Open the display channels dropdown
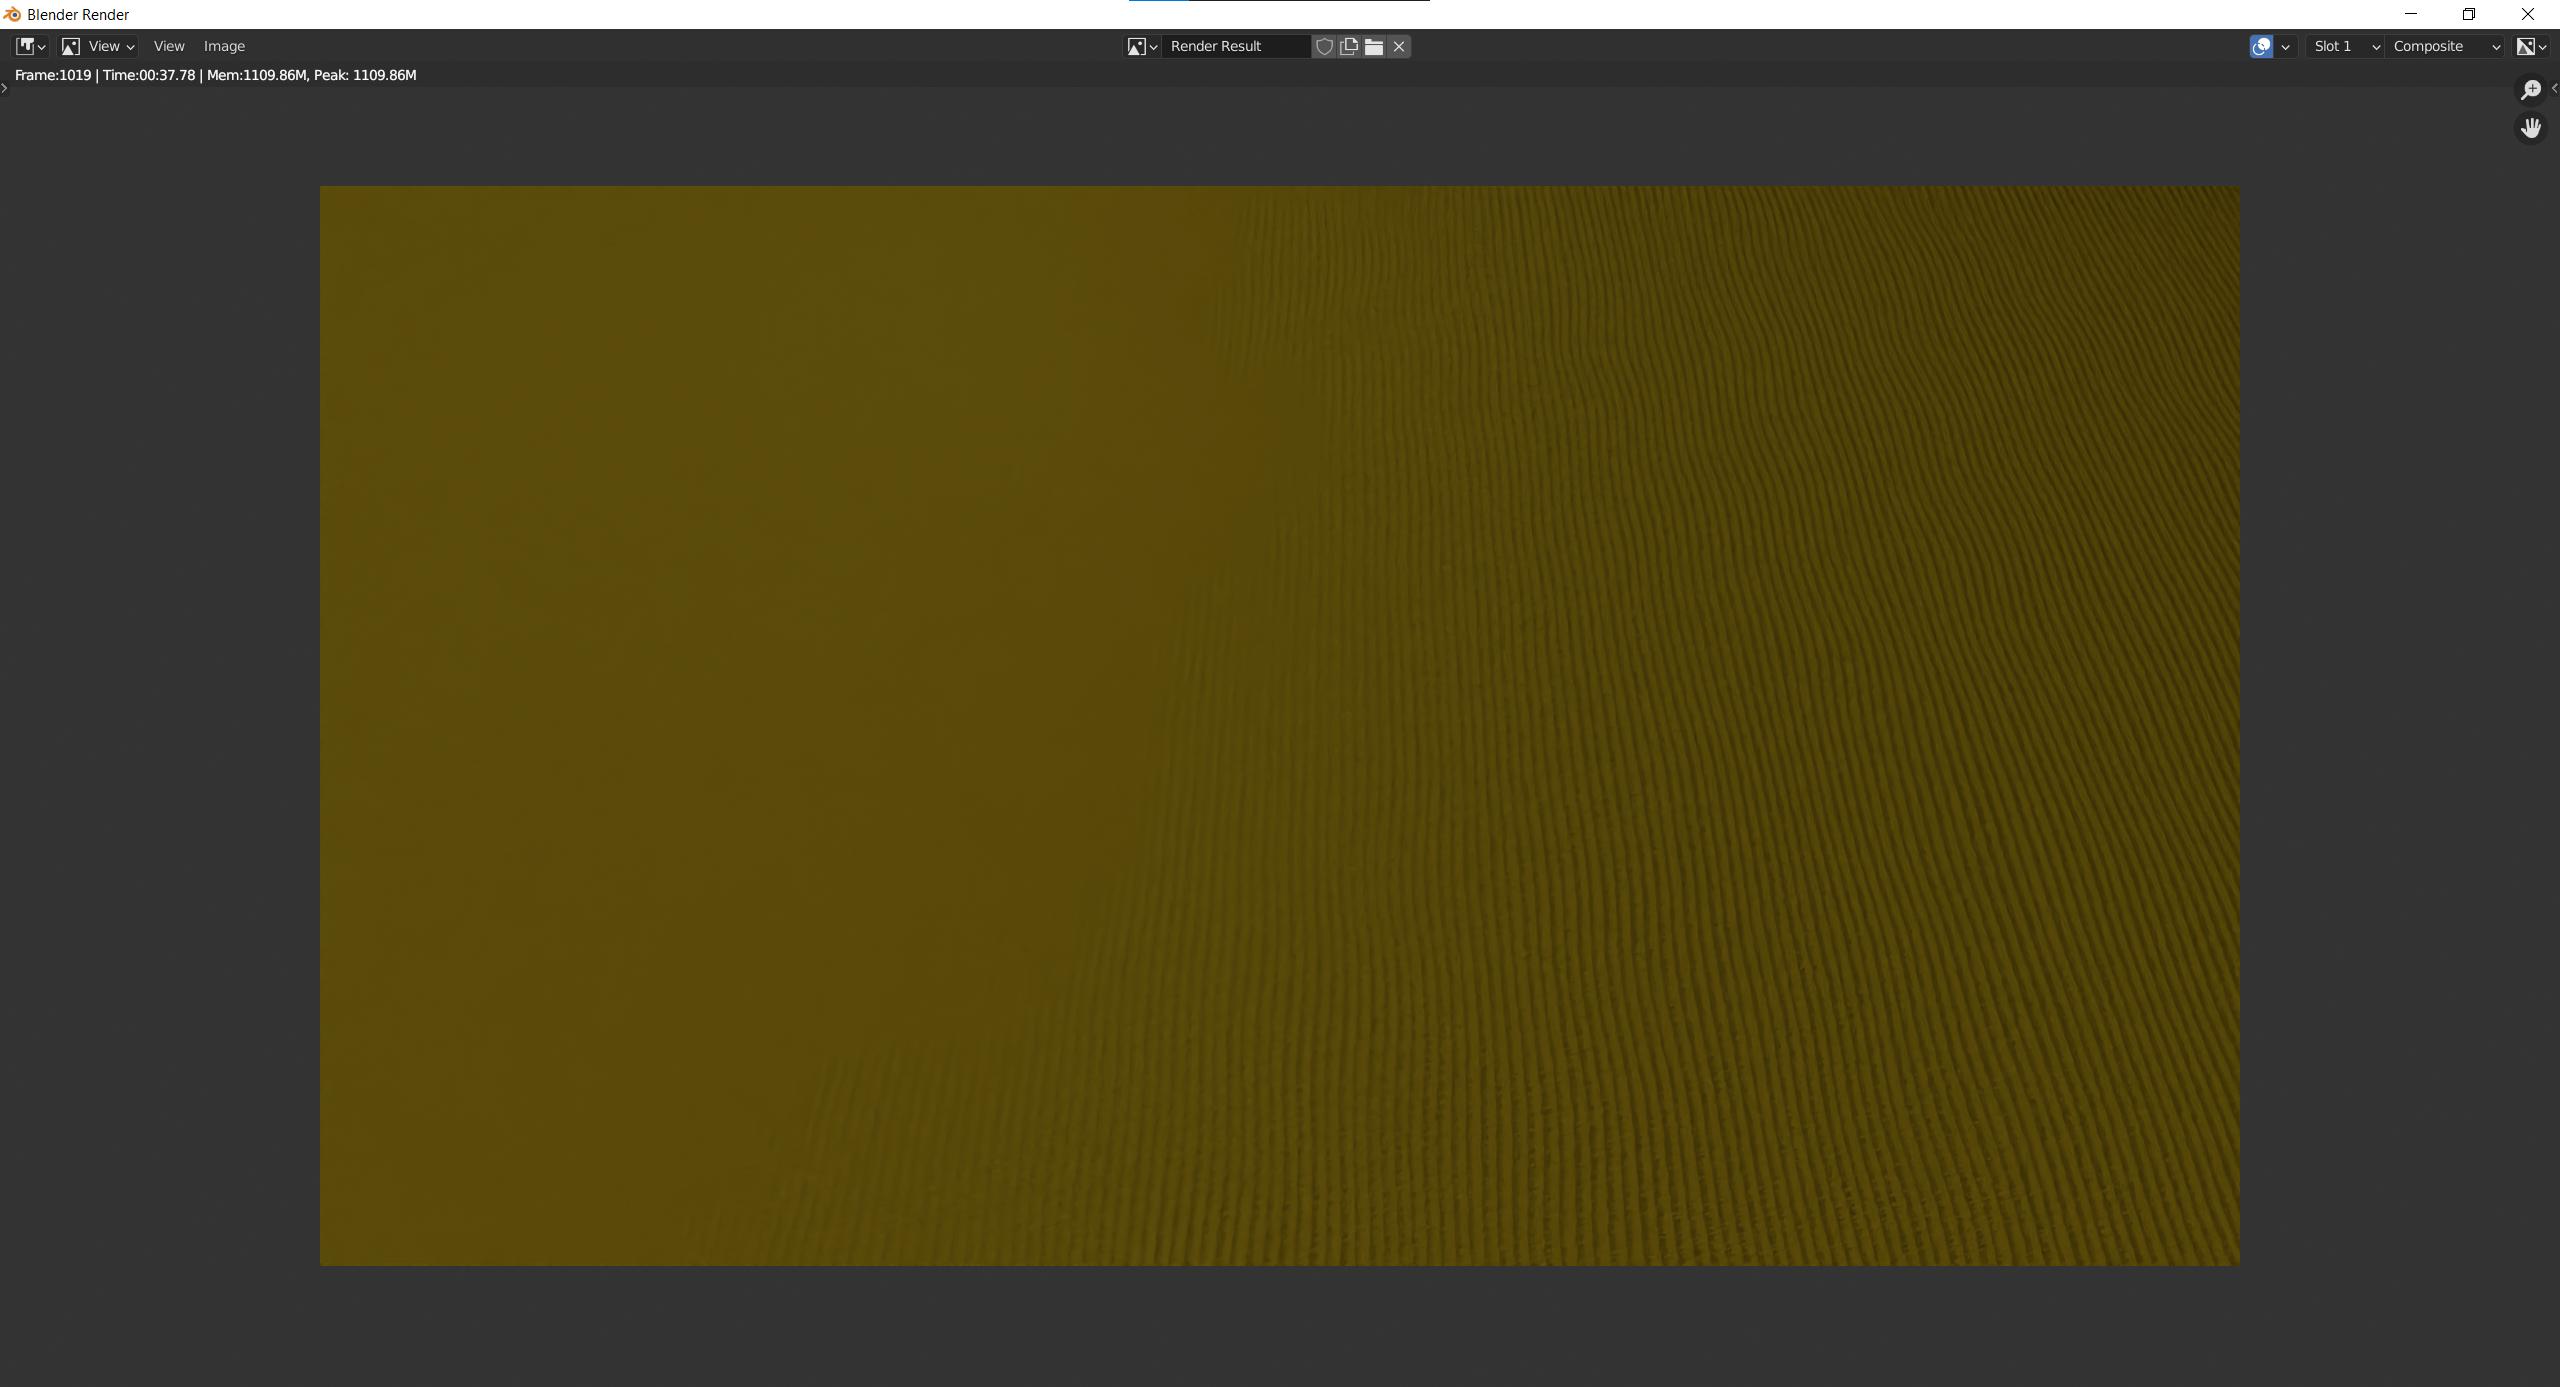Screen dimensions: 2560x1387 [x=2531, y=46]
